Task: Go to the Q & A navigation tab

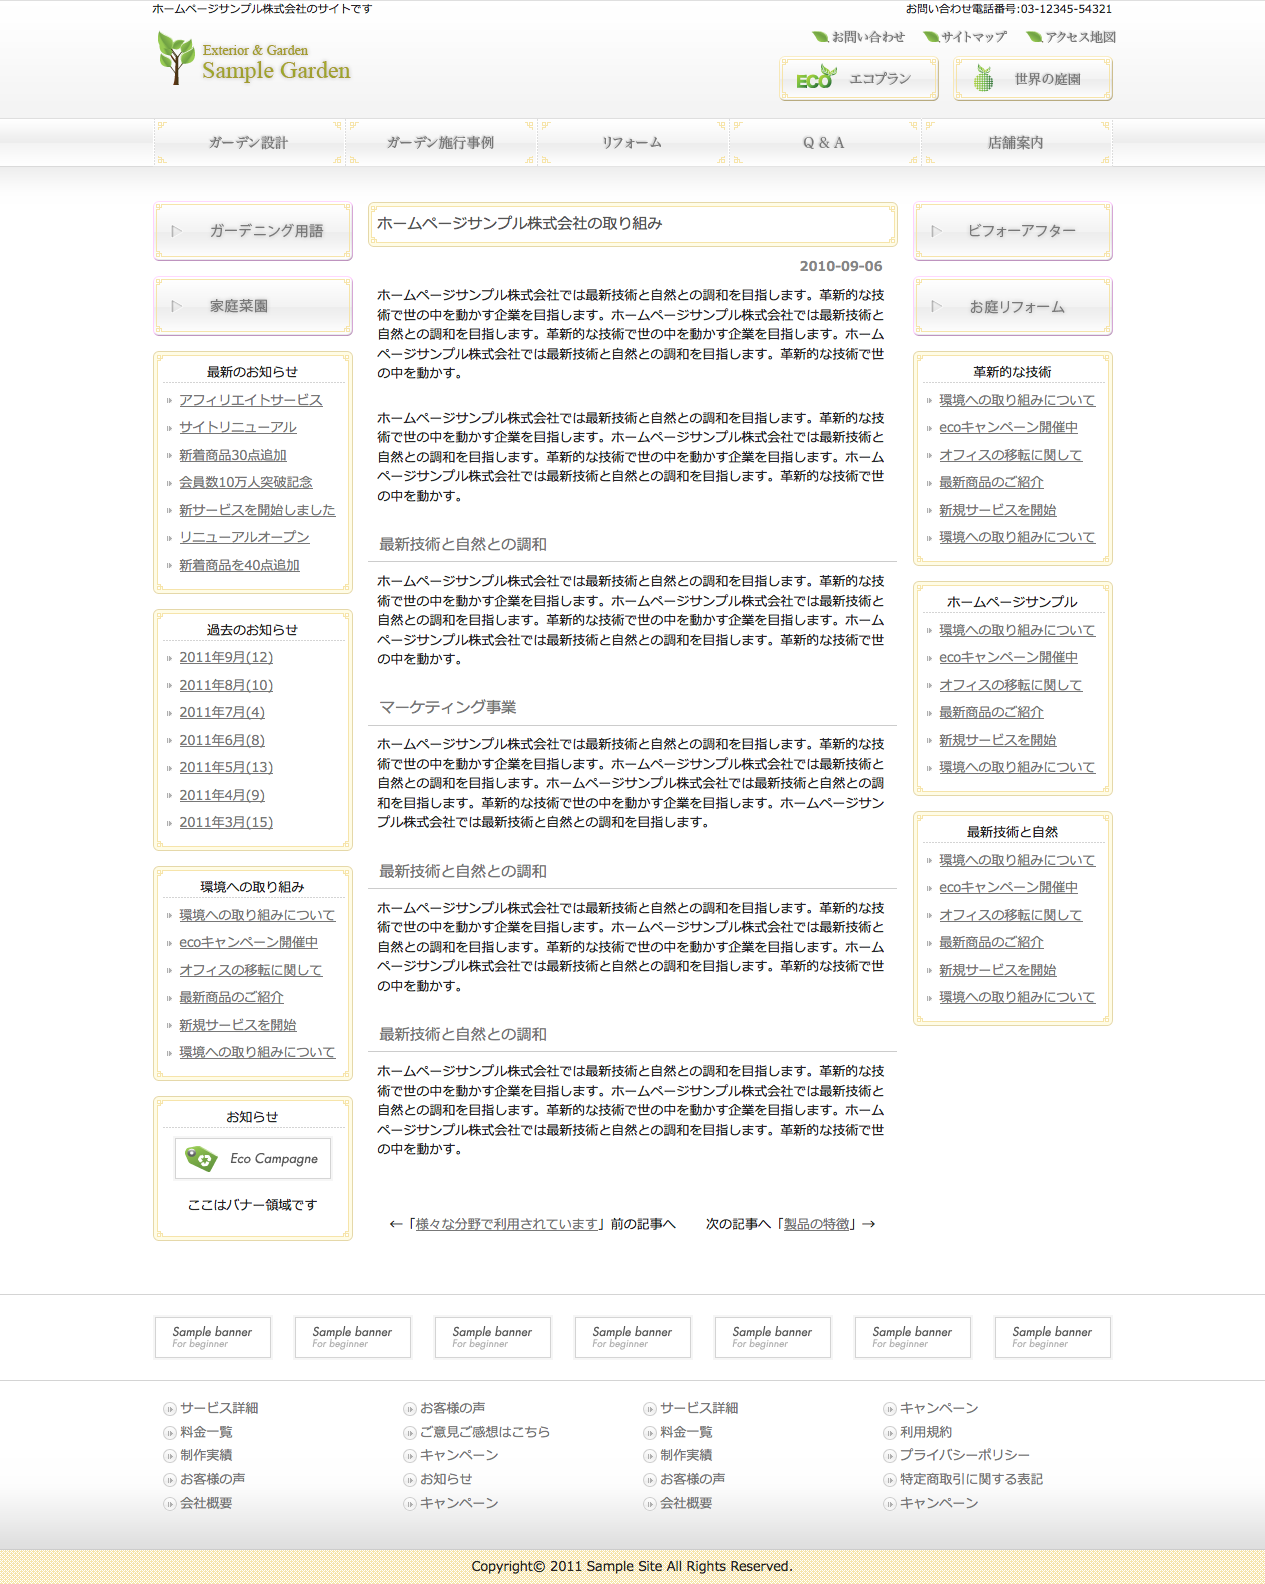Action: point(823,143)
